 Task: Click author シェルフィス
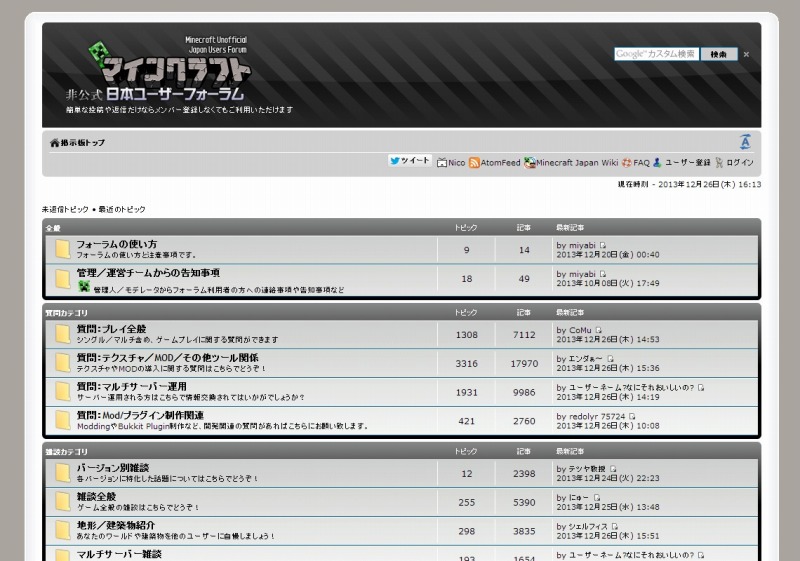pyautogui.click(x=588, y=526)
